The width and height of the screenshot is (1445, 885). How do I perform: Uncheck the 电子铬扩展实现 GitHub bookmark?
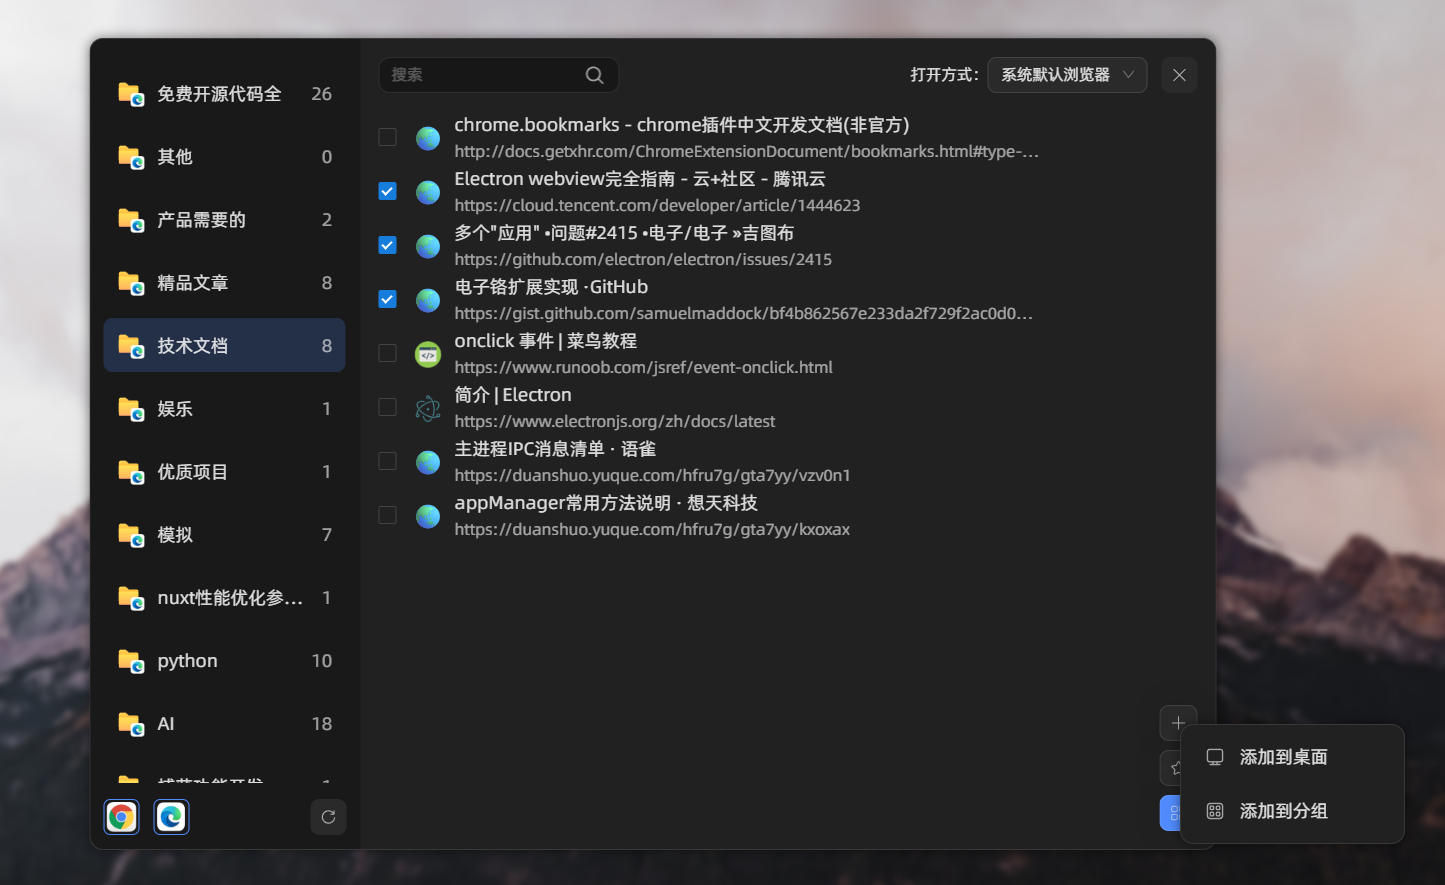click(x=387, y=298)
